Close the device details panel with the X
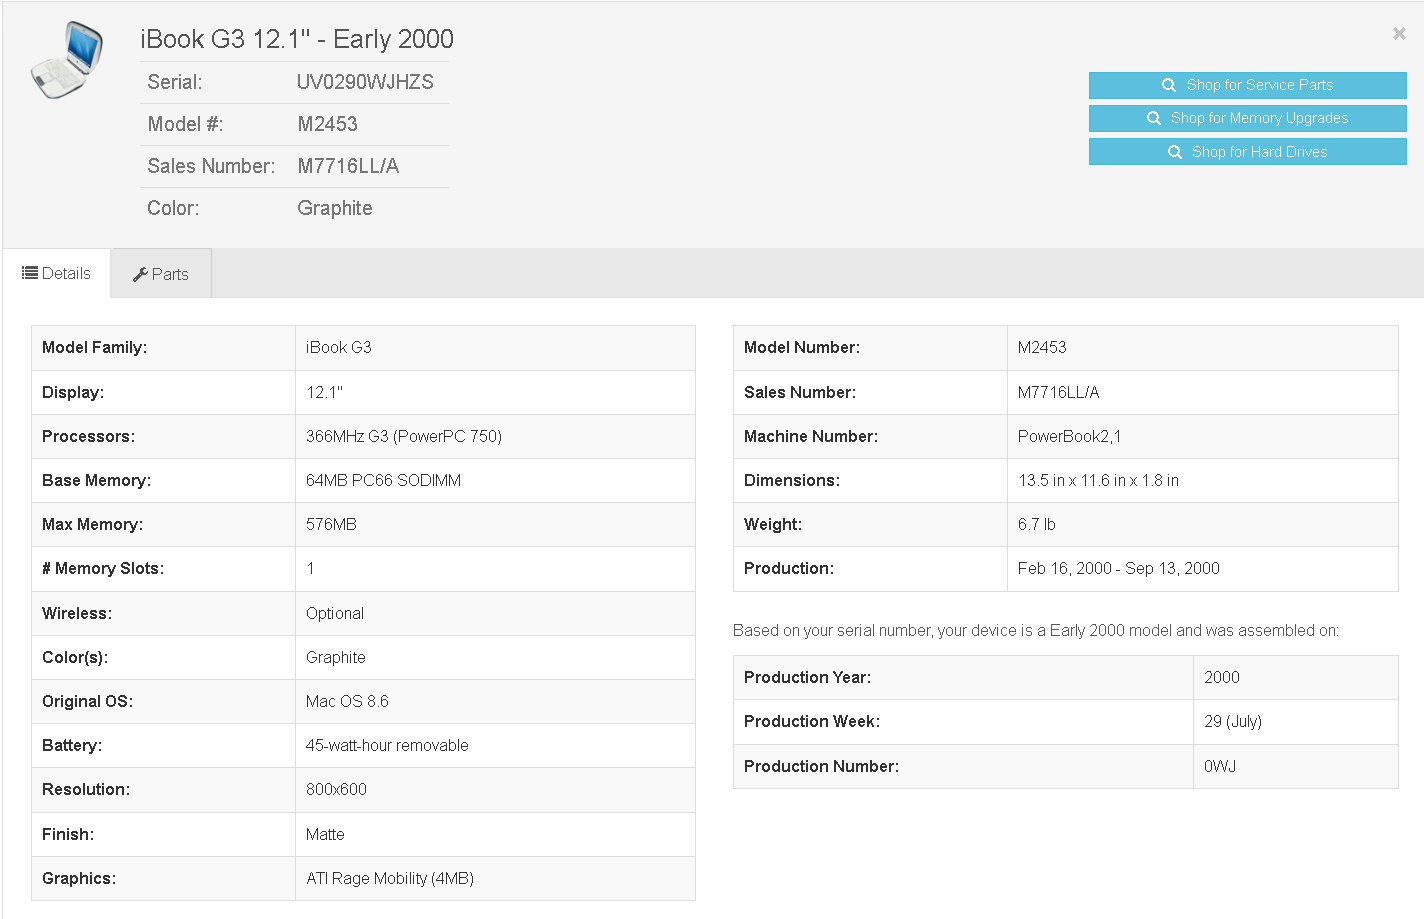The width and height of the screenshot is (1424, 919). coord(1399,34)
